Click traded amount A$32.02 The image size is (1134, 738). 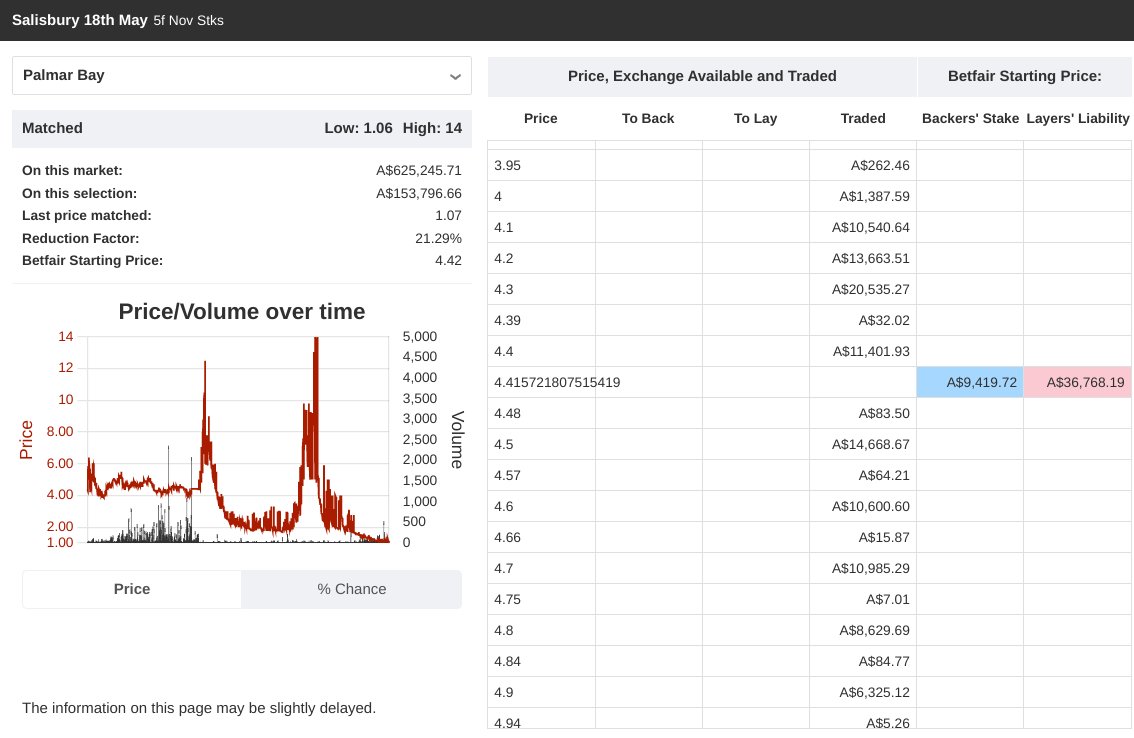coord(884,321)
